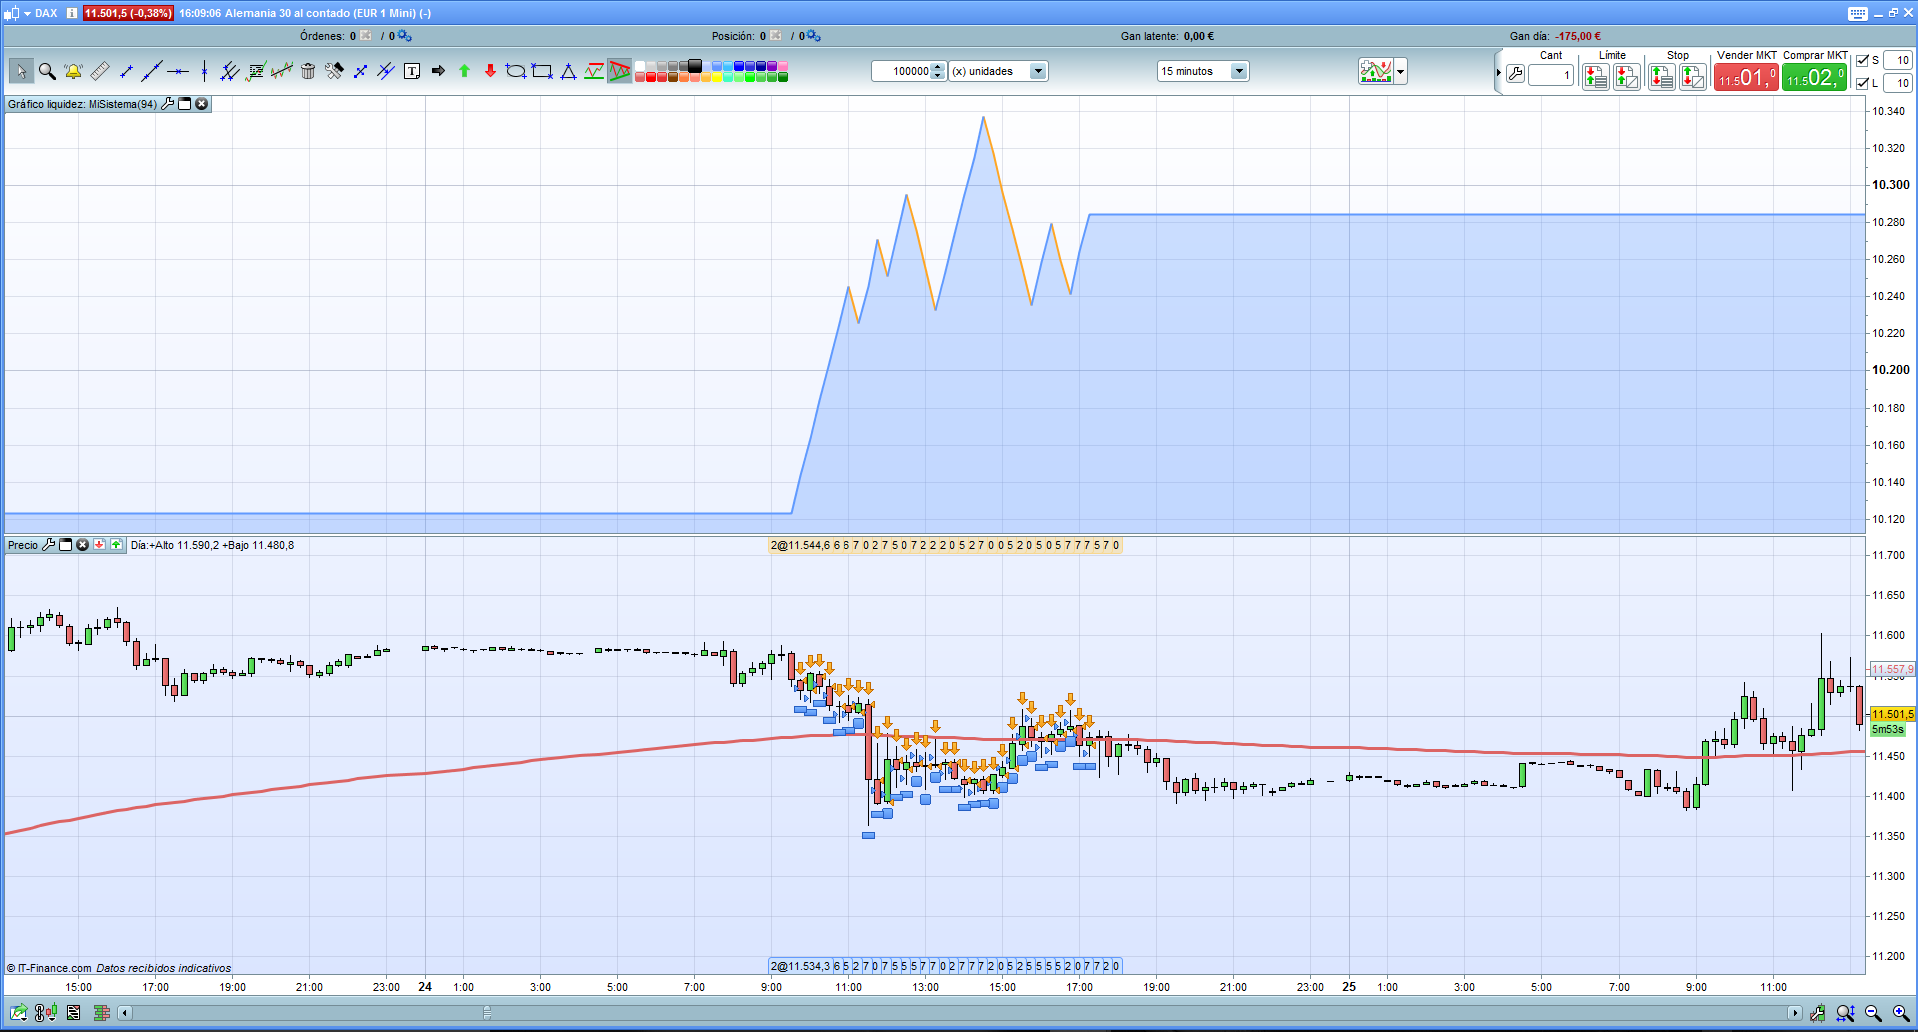
Task: Click the horizontal scrollbar right arrow
Action: 1795,1013
